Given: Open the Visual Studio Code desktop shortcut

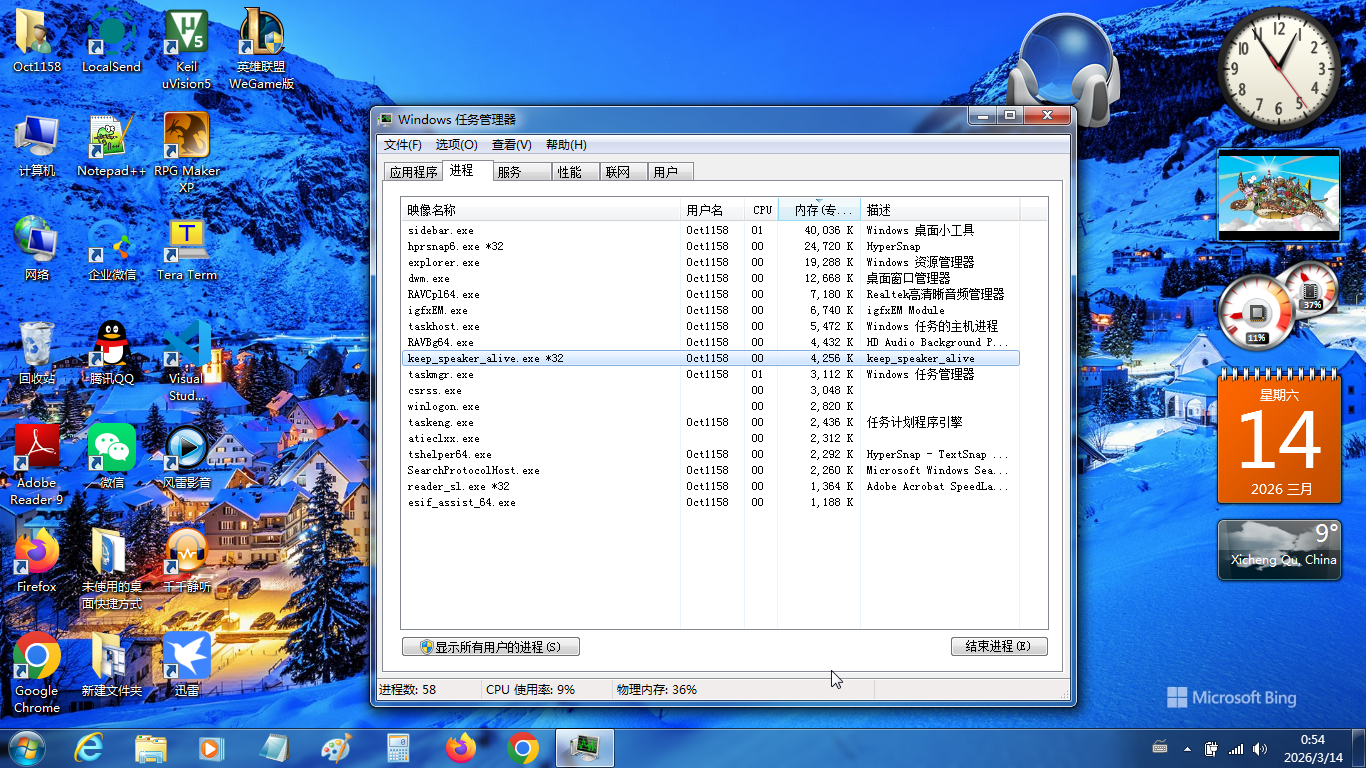Looking at the screenshot, I should coord(186,346).
